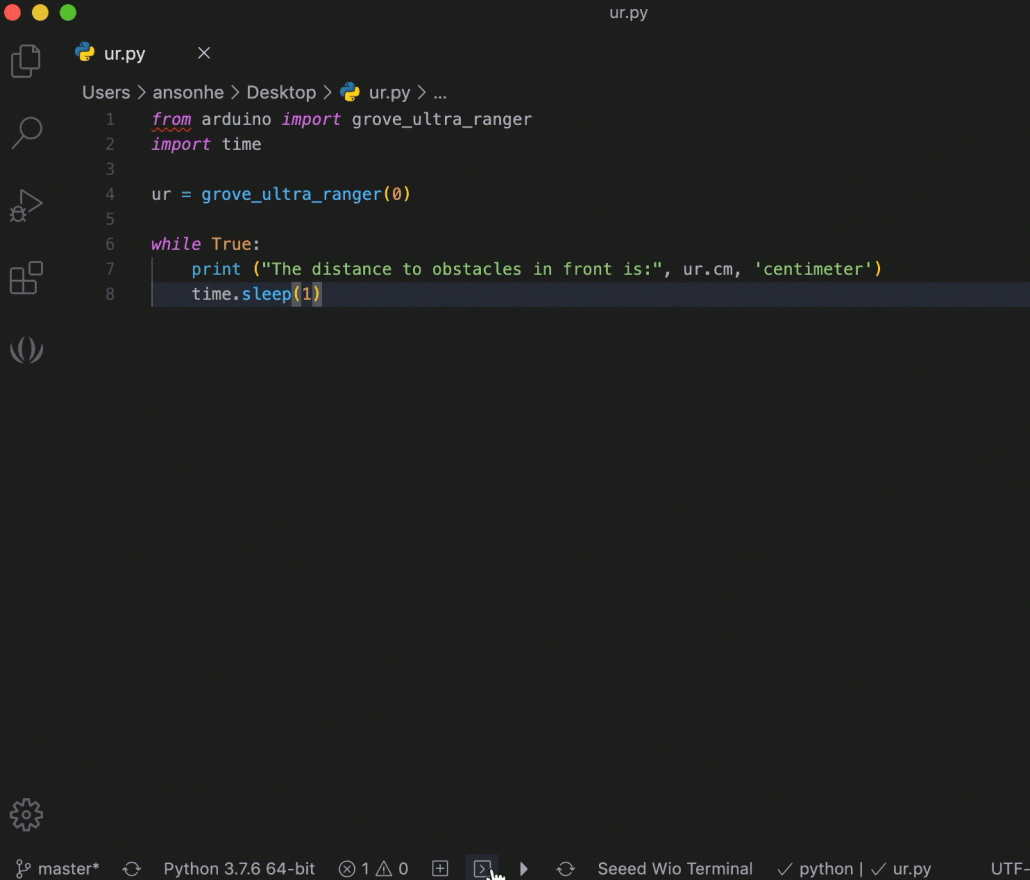
Task: Expand the breadcrumb ellipsis after ur.py
Action: coord(440,92)
